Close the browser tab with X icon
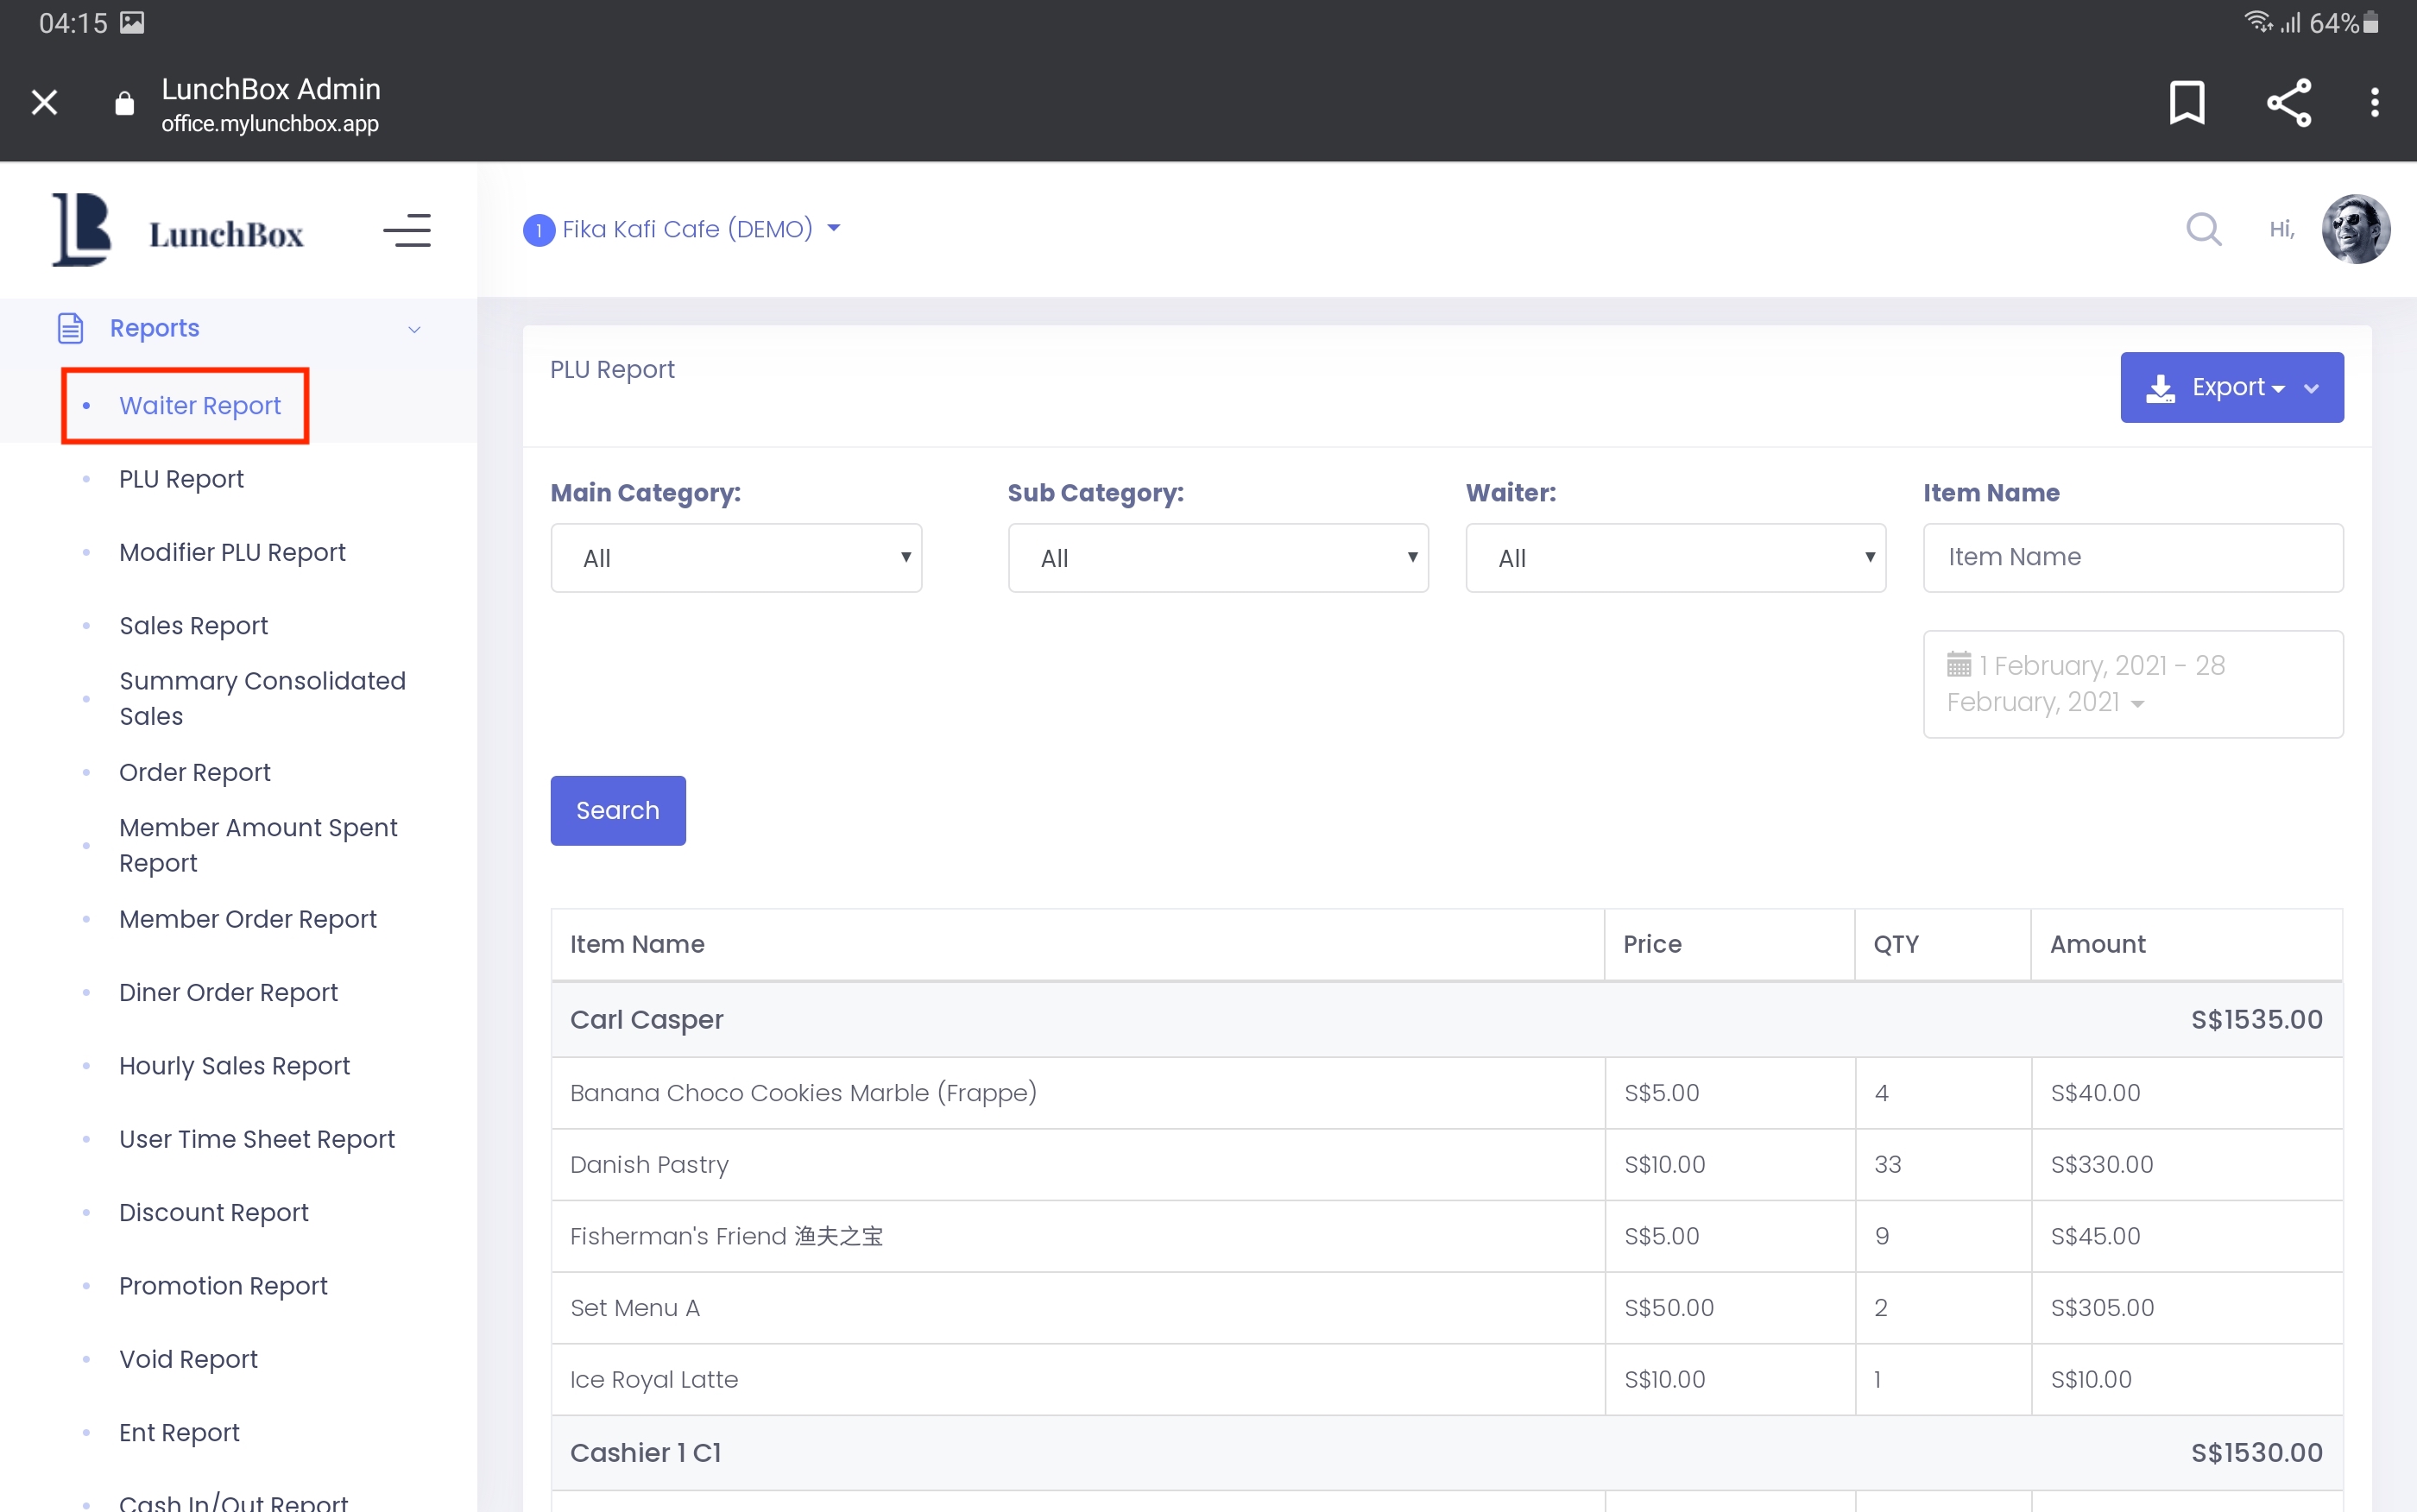This screenshot has width=2417, height=1512. [44, 103]
